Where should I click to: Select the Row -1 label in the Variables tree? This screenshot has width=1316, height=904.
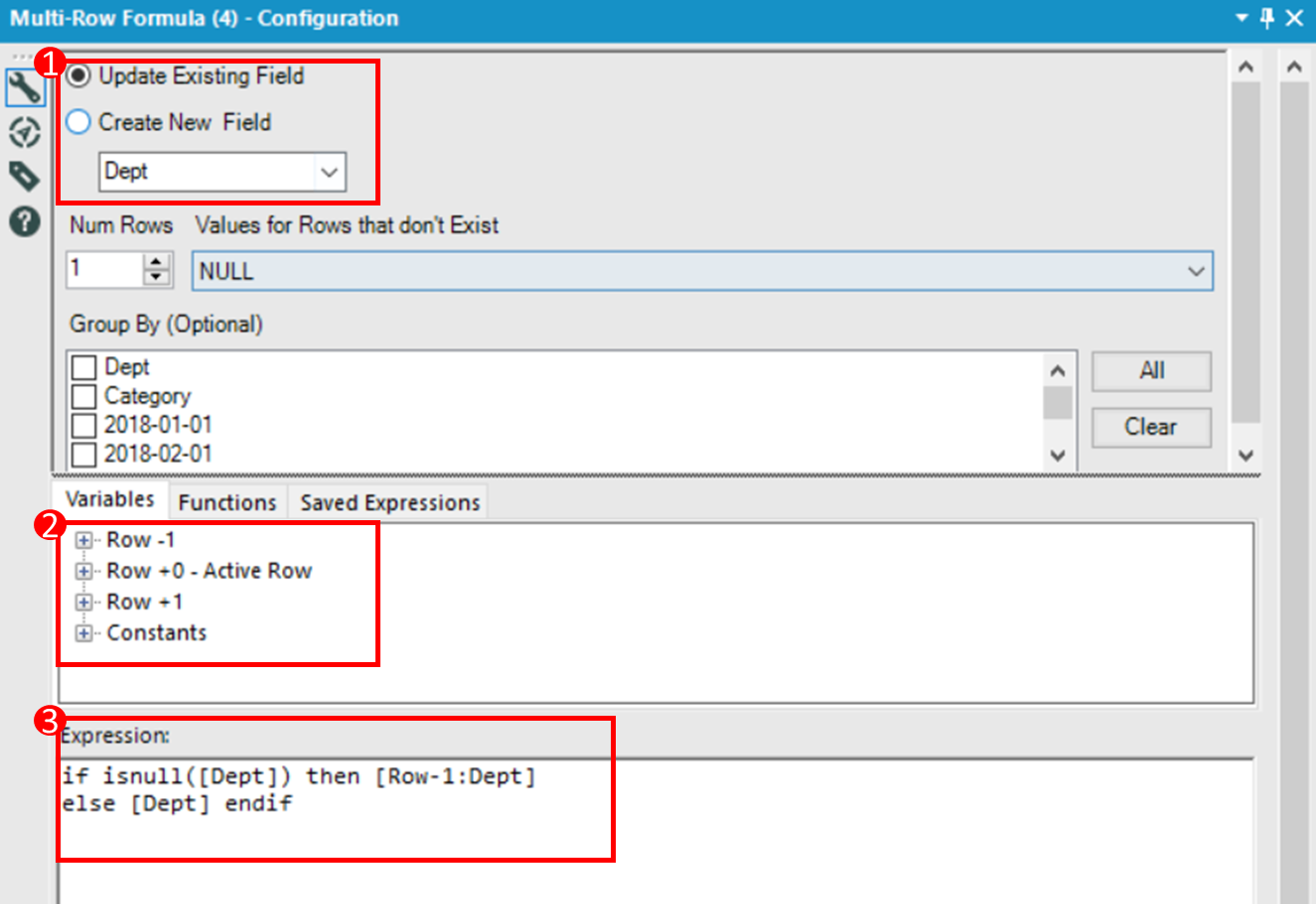coord(141,541)
